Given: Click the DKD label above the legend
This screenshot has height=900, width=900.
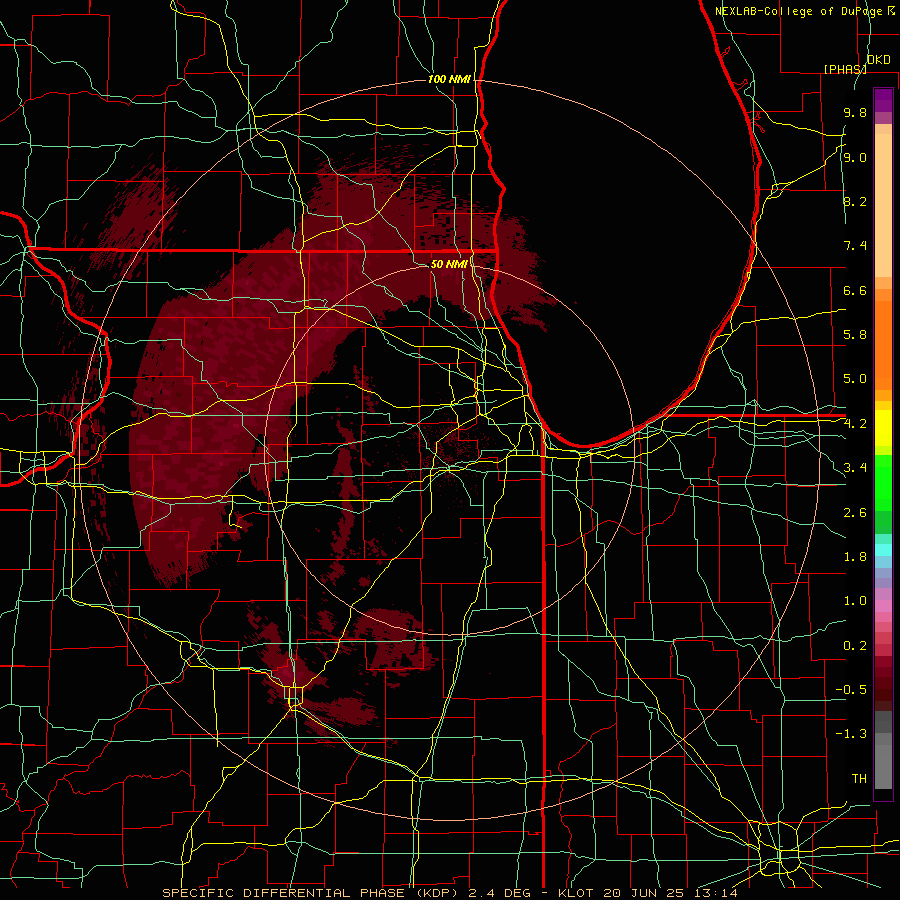Looking at the screenshot, I should tap(879, 60).
